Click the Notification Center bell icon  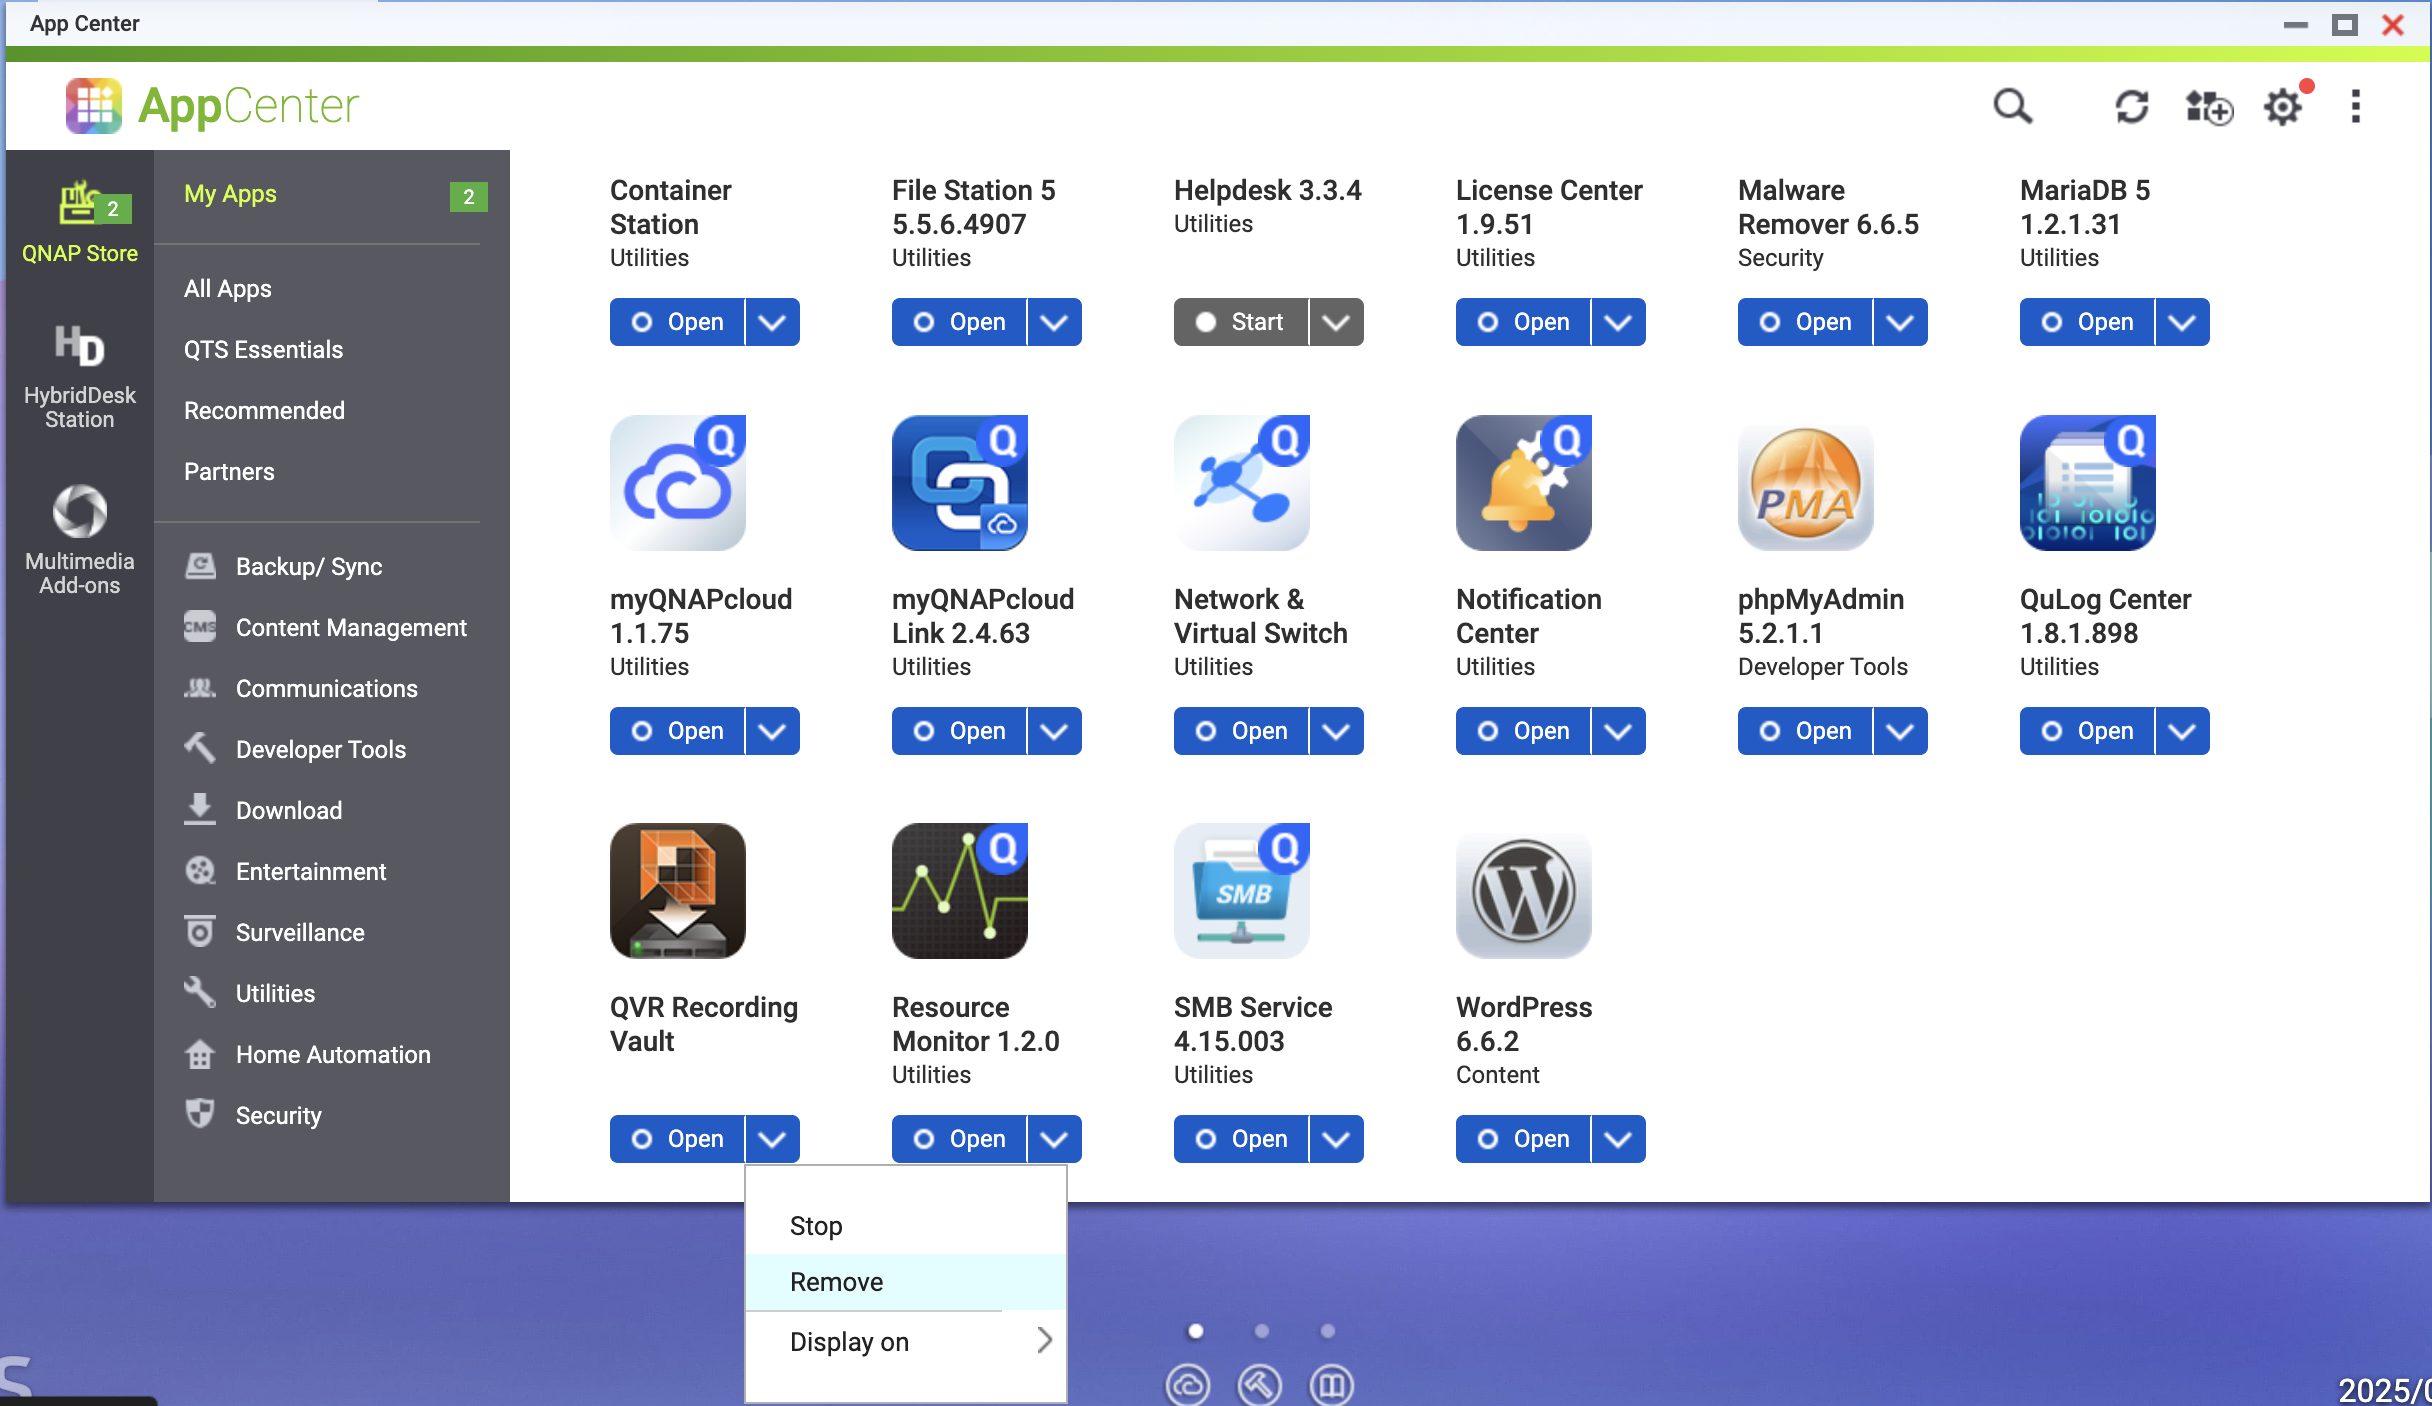pyautogui.click(x=1524, y=483)
